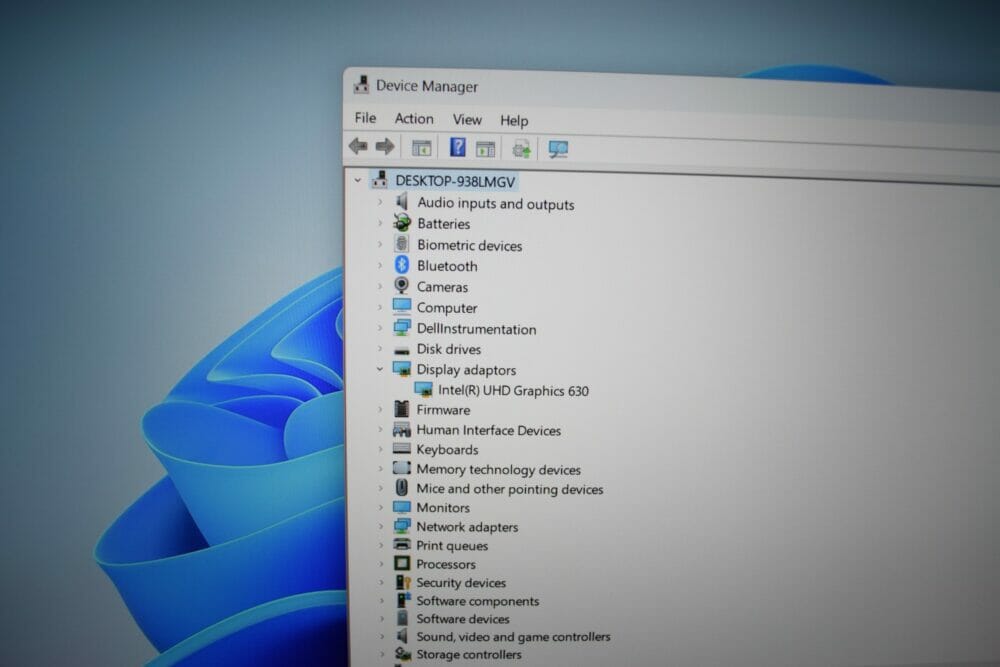Open the View menu

[x=467, y=120]
